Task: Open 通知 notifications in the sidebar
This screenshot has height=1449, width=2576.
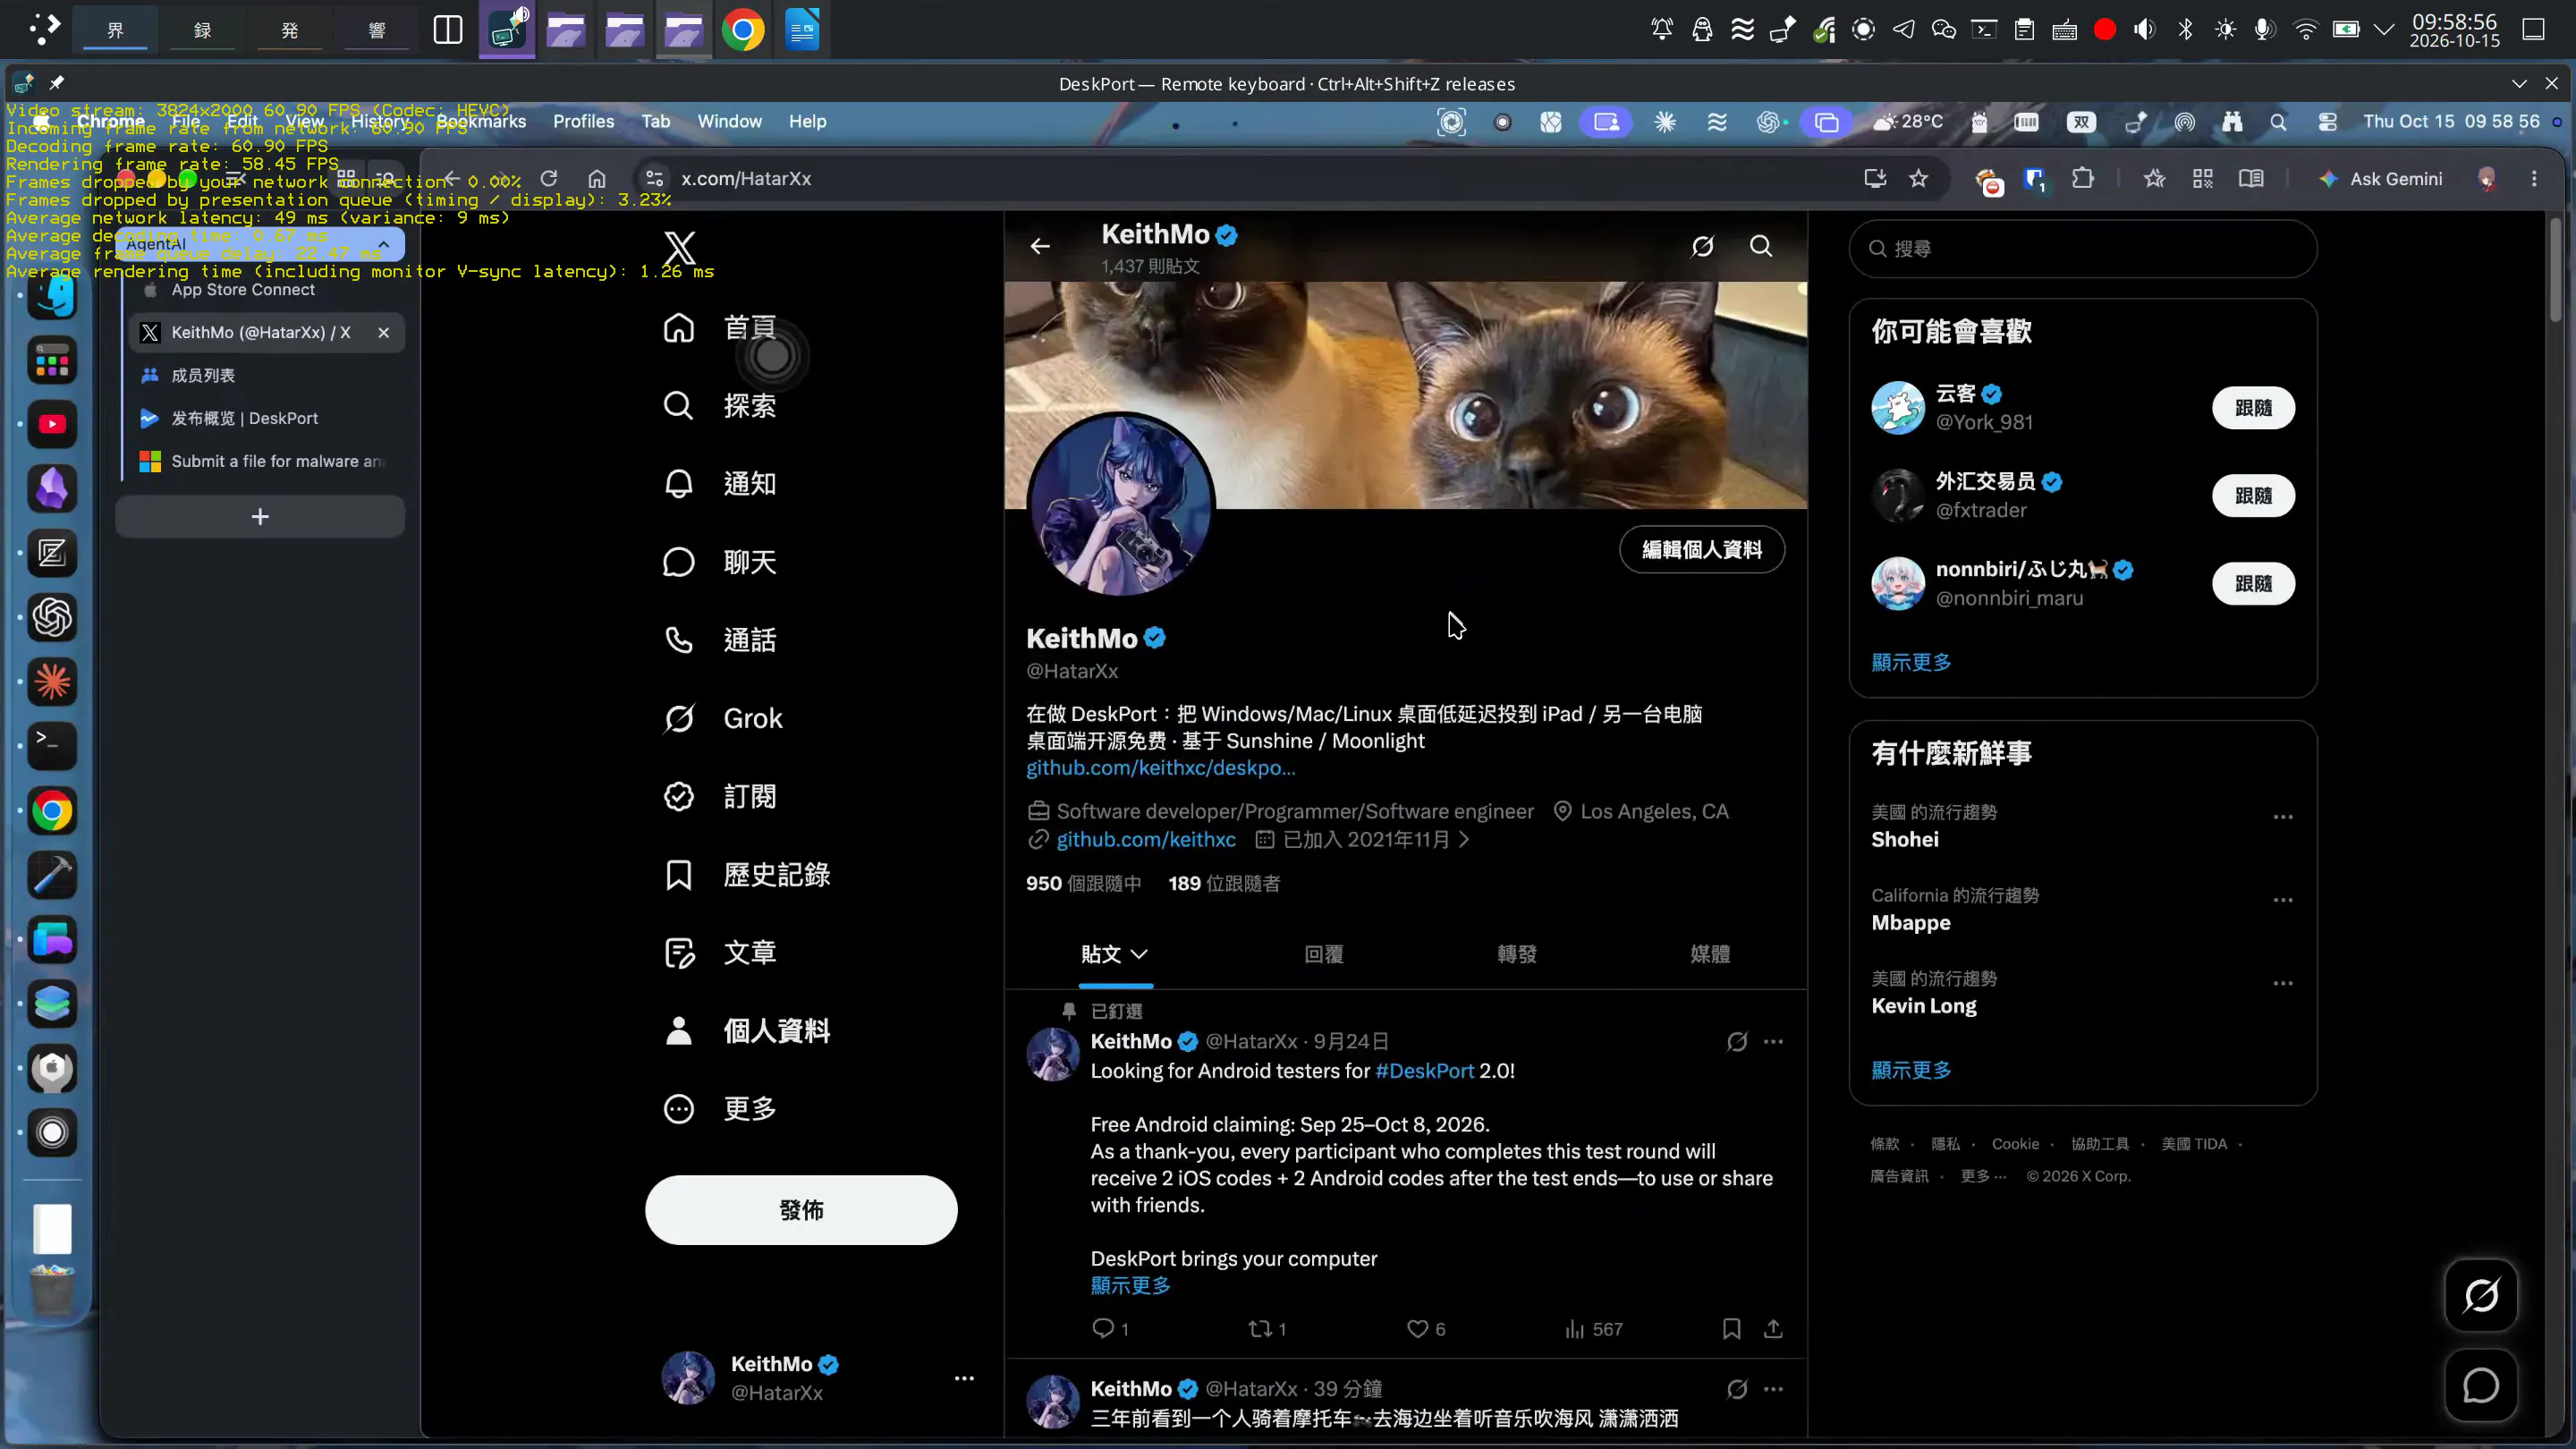Action: [x=720, y=484]
